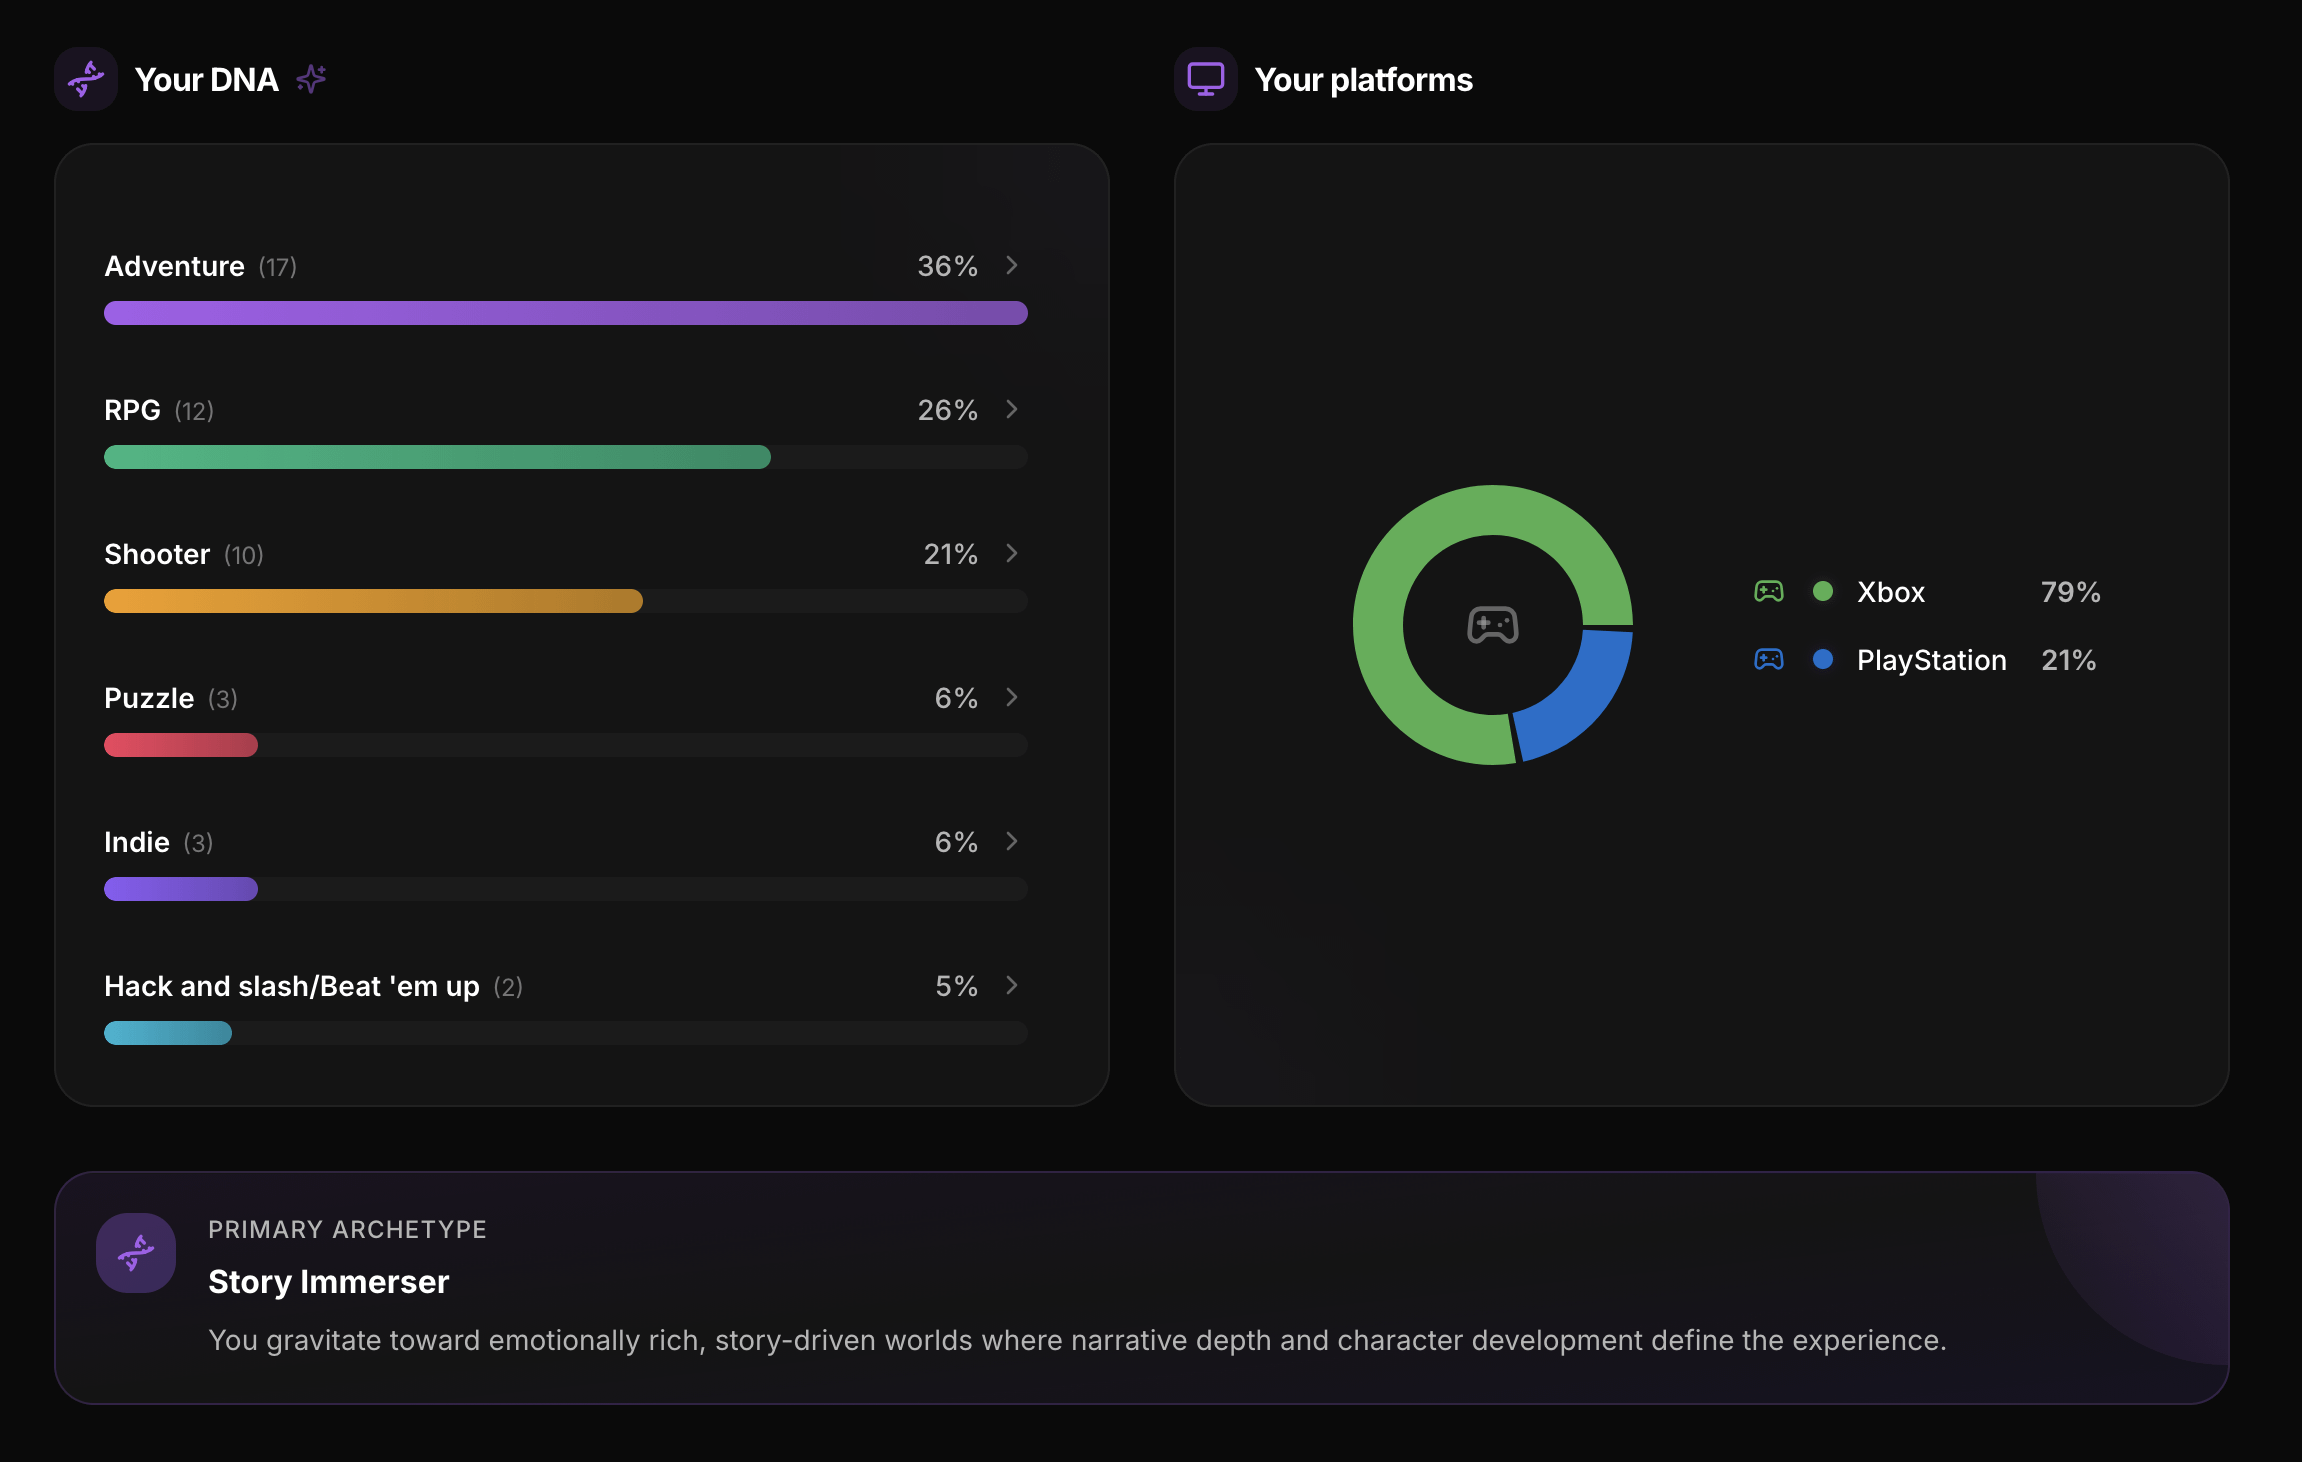Click the purple Adventure progress bar
The width and height of the screenshot is (2302, 1462).
pyautogui.click(x=565, y=313)
